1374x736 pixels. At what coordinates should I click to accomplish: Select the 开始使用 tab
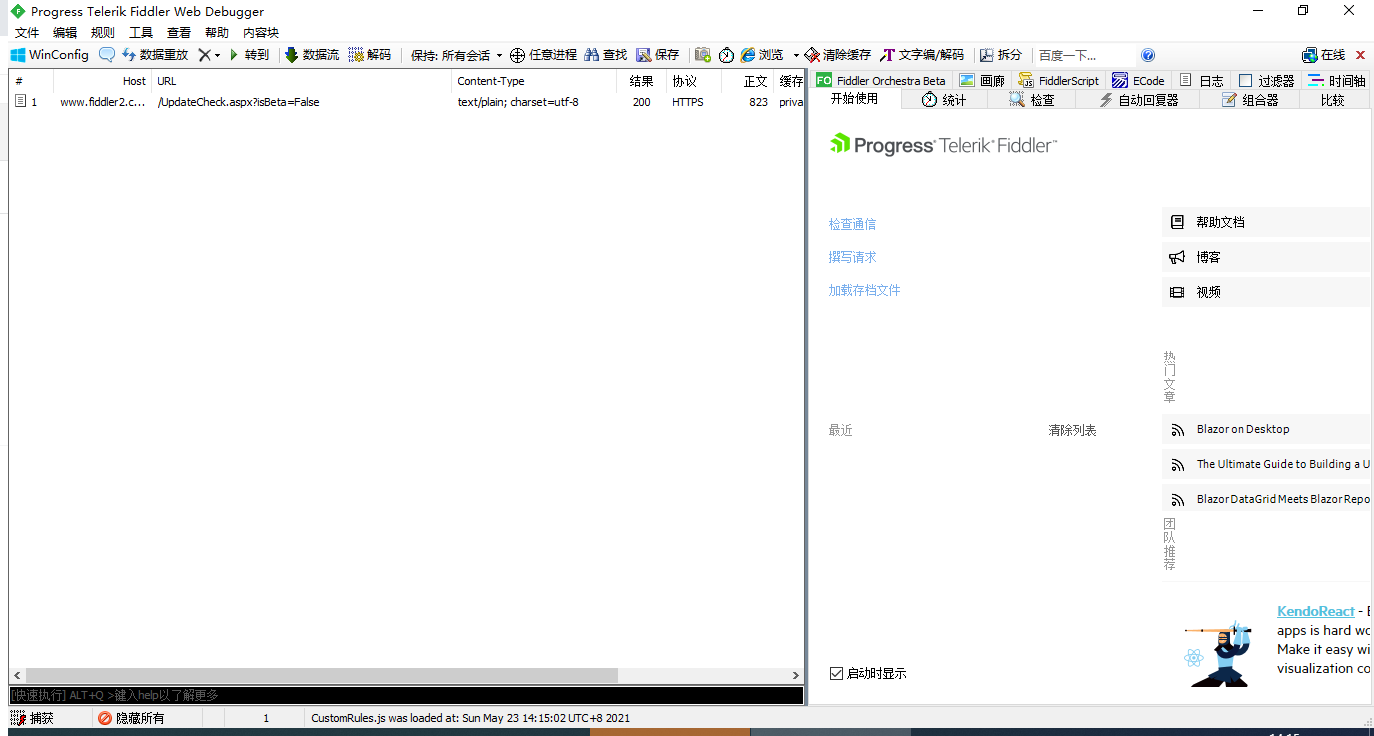855,99
